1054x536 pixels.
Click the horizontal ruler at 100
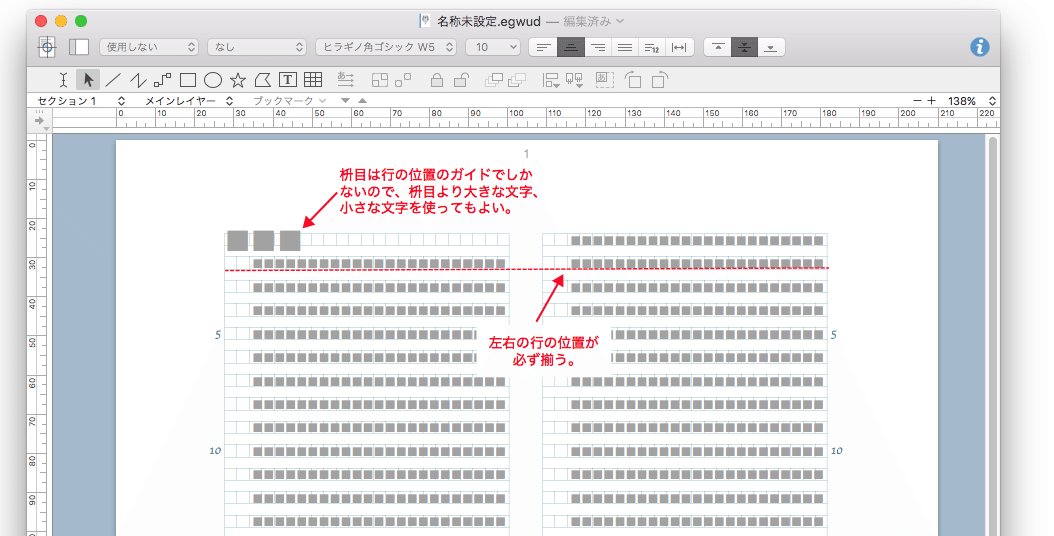tap(516, 114)
